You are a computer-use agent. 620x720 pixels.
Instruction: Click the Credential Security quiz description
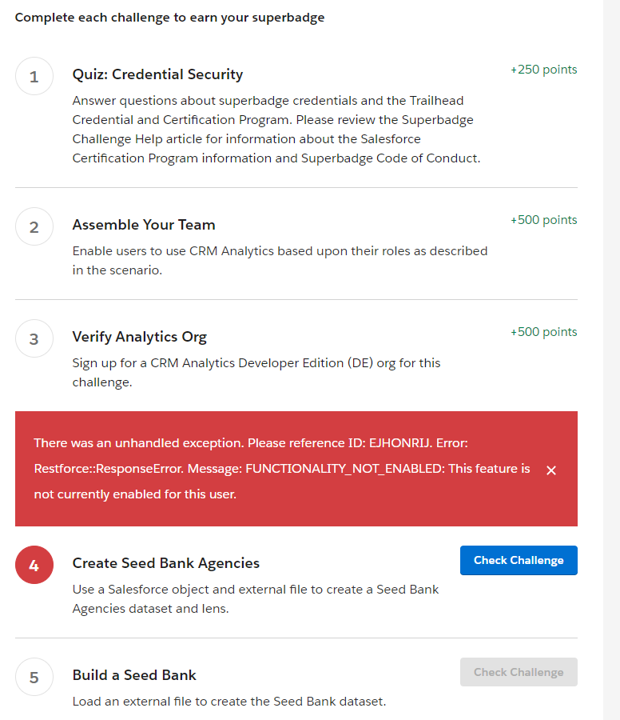coord(272,130)
